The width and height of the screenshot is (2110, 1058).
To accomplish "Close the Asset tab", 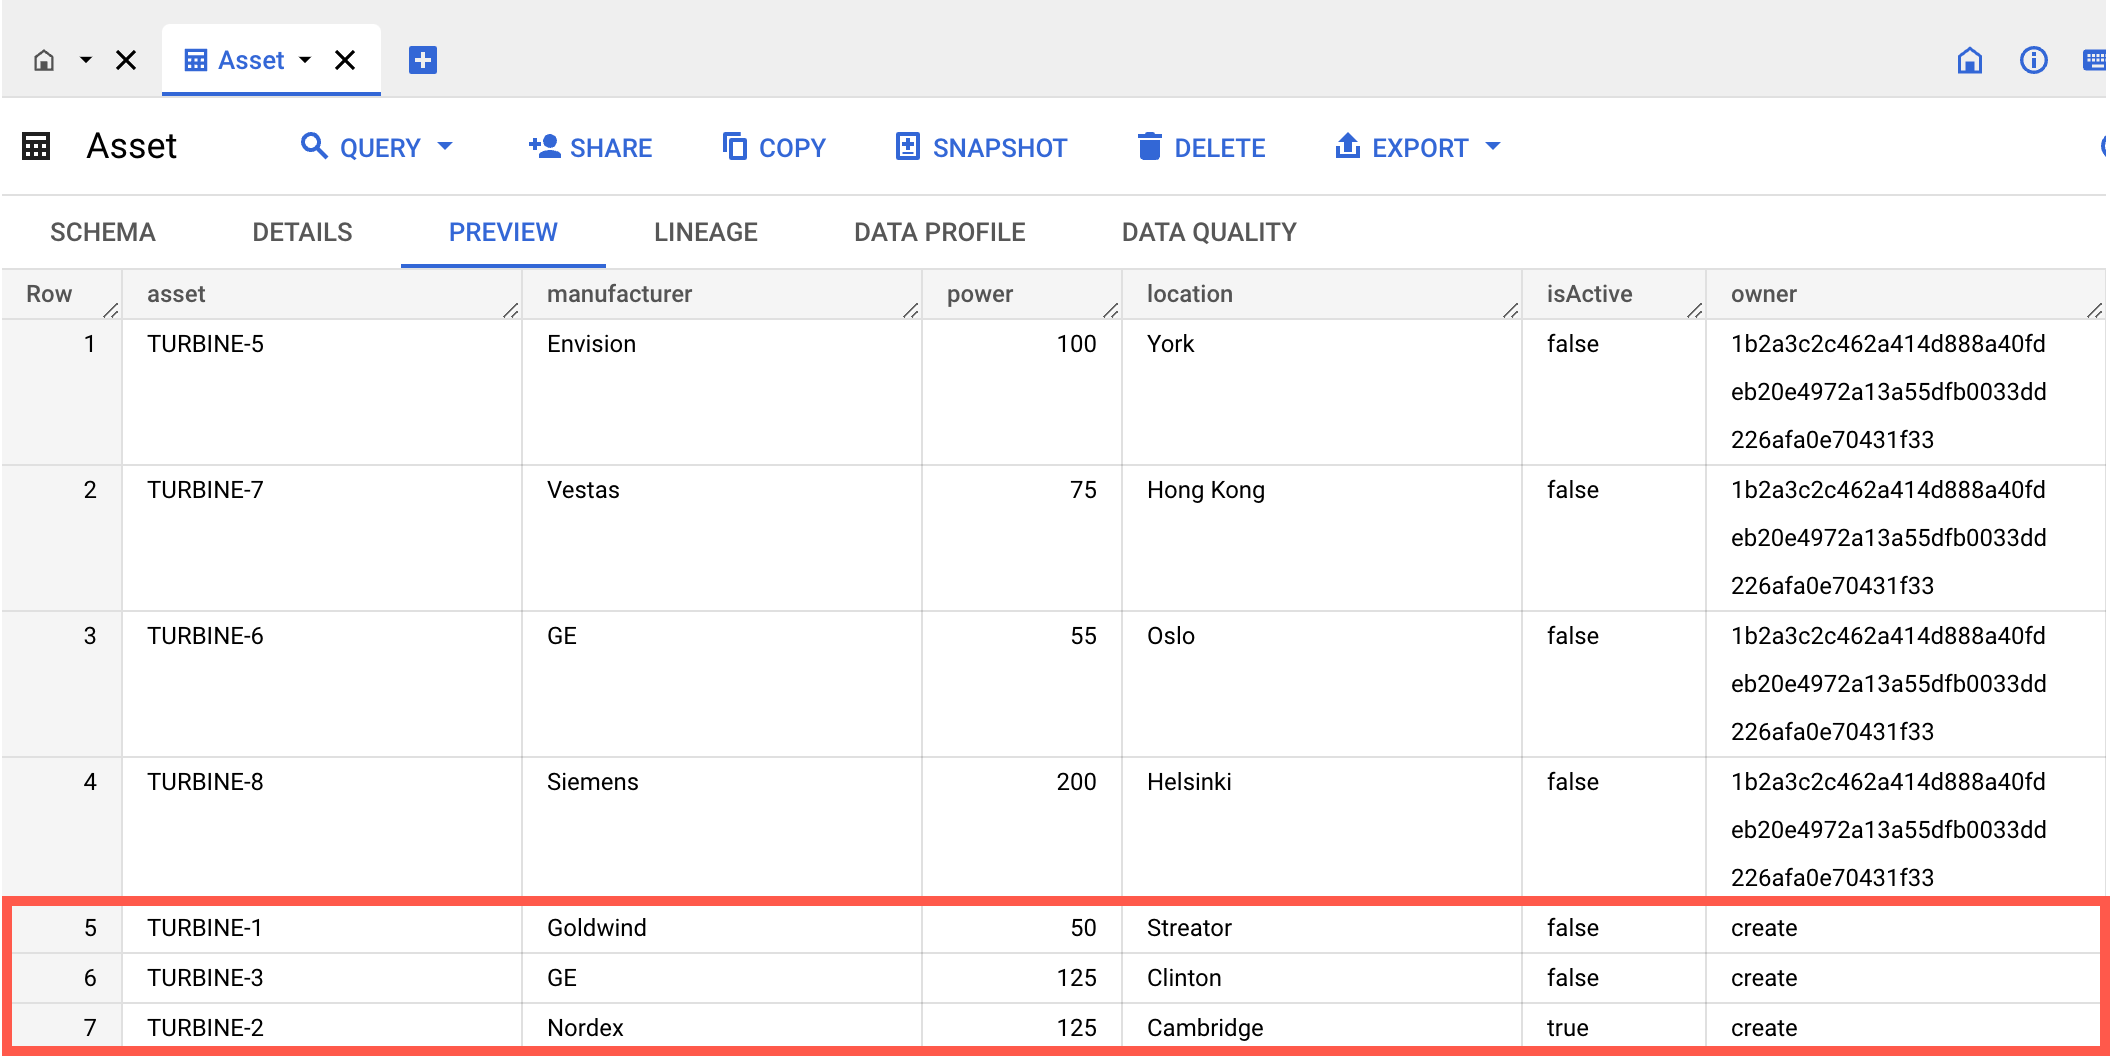I will tap(345, 61).
